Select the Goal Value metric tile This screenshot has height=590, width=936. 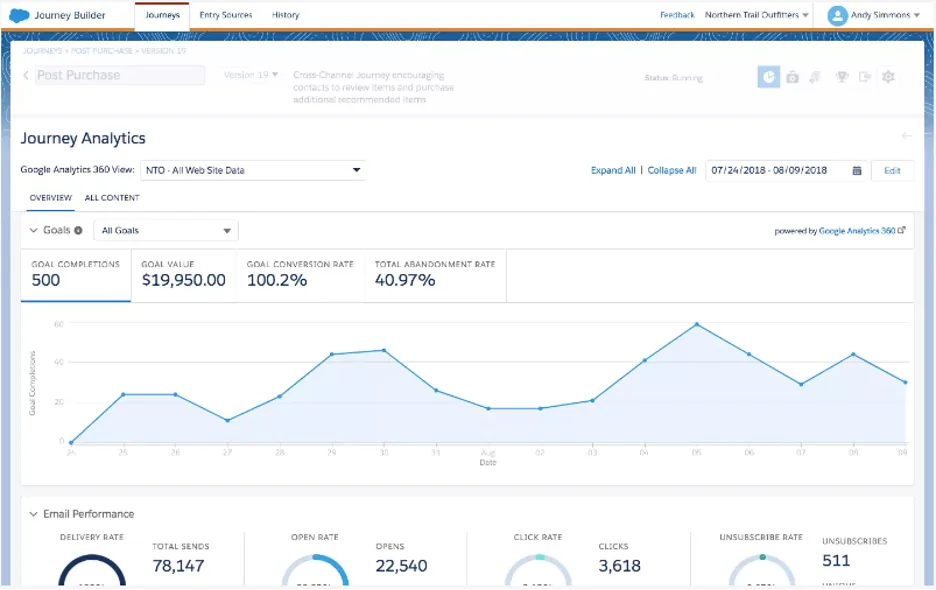coord(183,275)
